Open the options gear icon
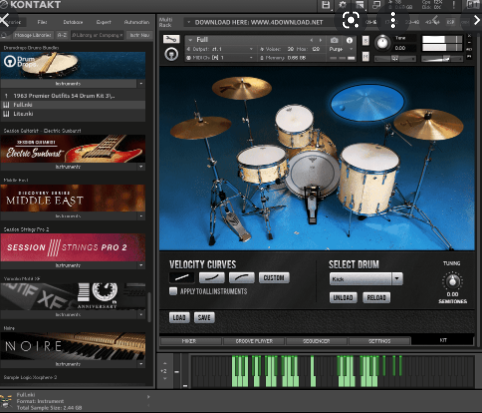 [343, 5]
